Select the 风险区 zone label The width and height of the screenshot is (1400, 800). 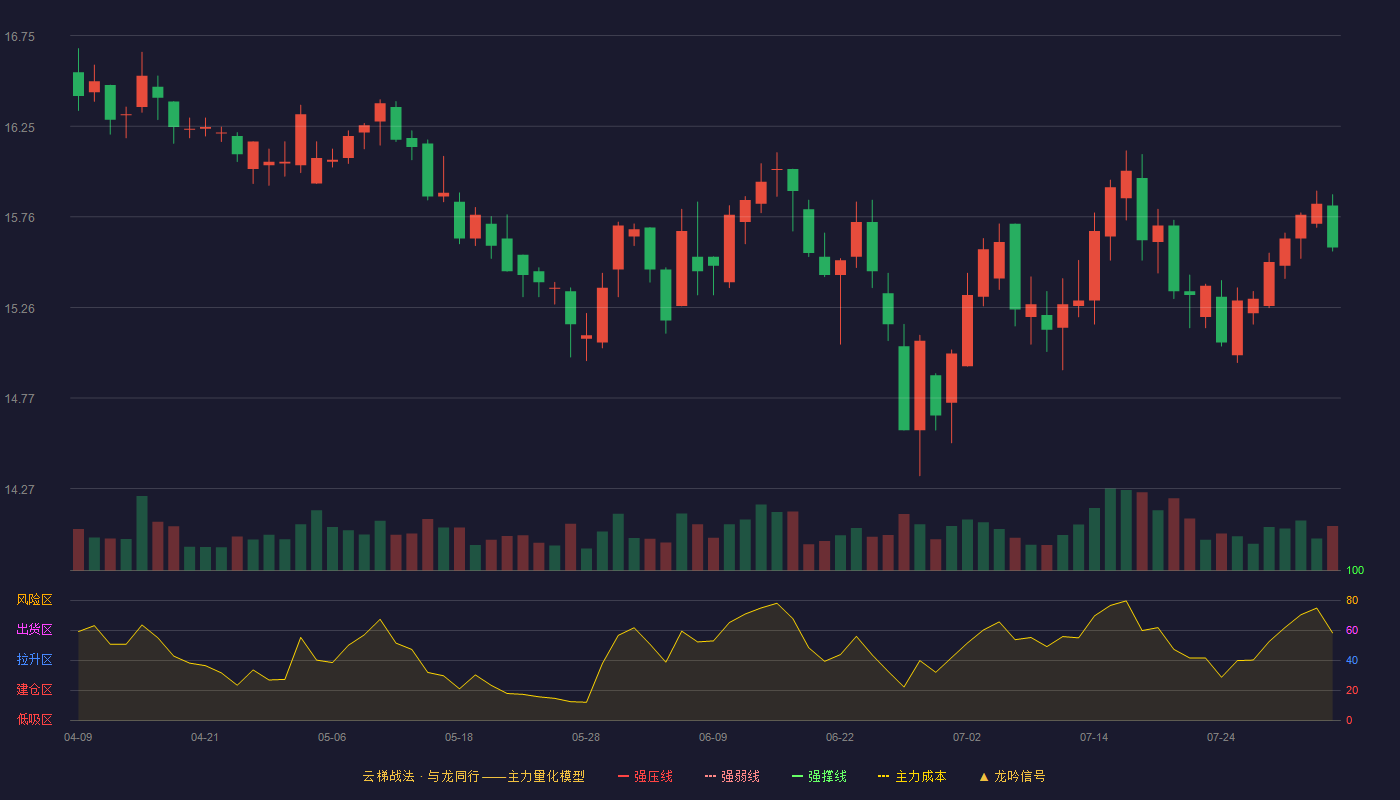(x=34, y=600)
